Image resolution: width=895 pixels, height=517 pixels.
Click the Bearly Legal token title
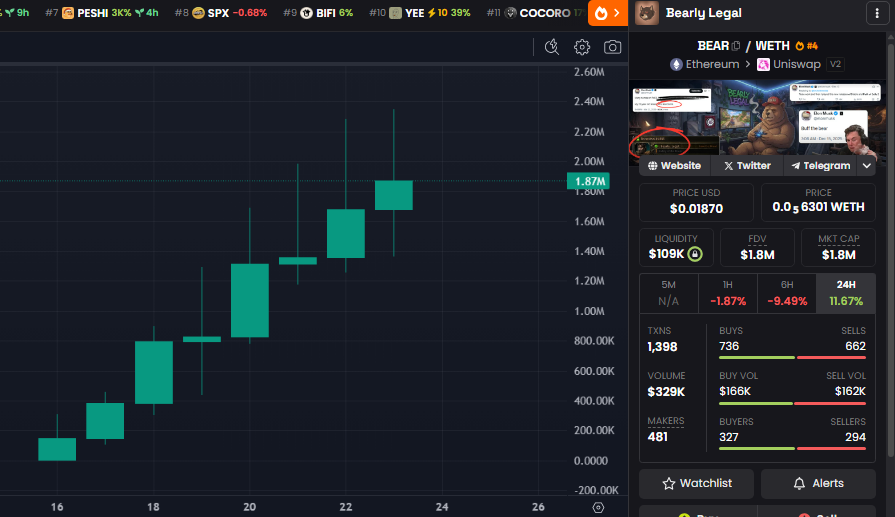pos(704,13)
